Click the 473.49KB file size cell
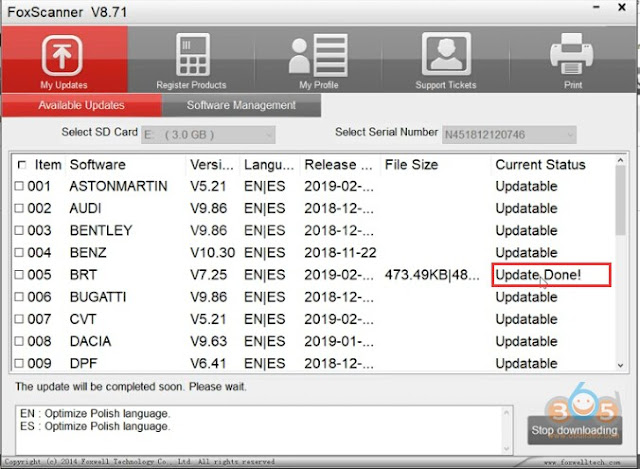Screen dimensions: 640x469 coord(432,275)
